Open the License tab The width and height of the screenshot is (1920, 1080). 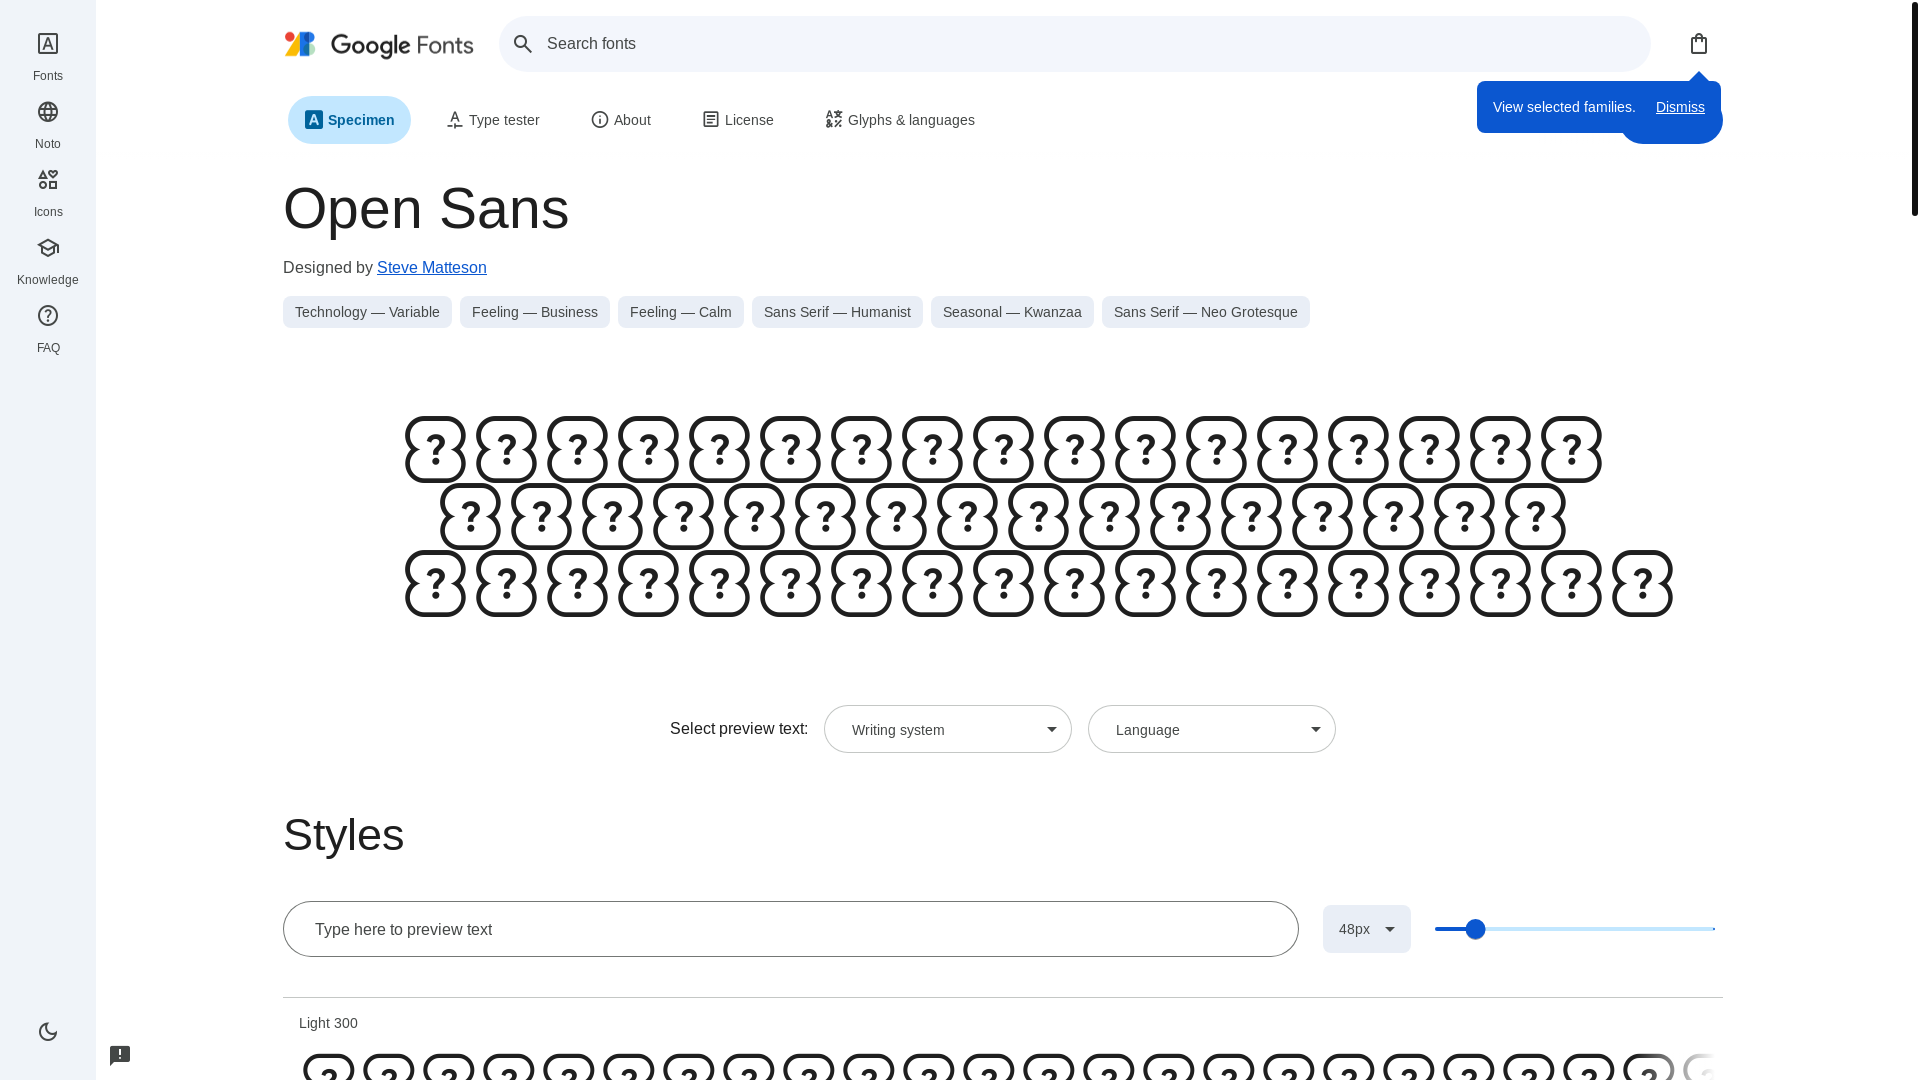tap(738, 120)
